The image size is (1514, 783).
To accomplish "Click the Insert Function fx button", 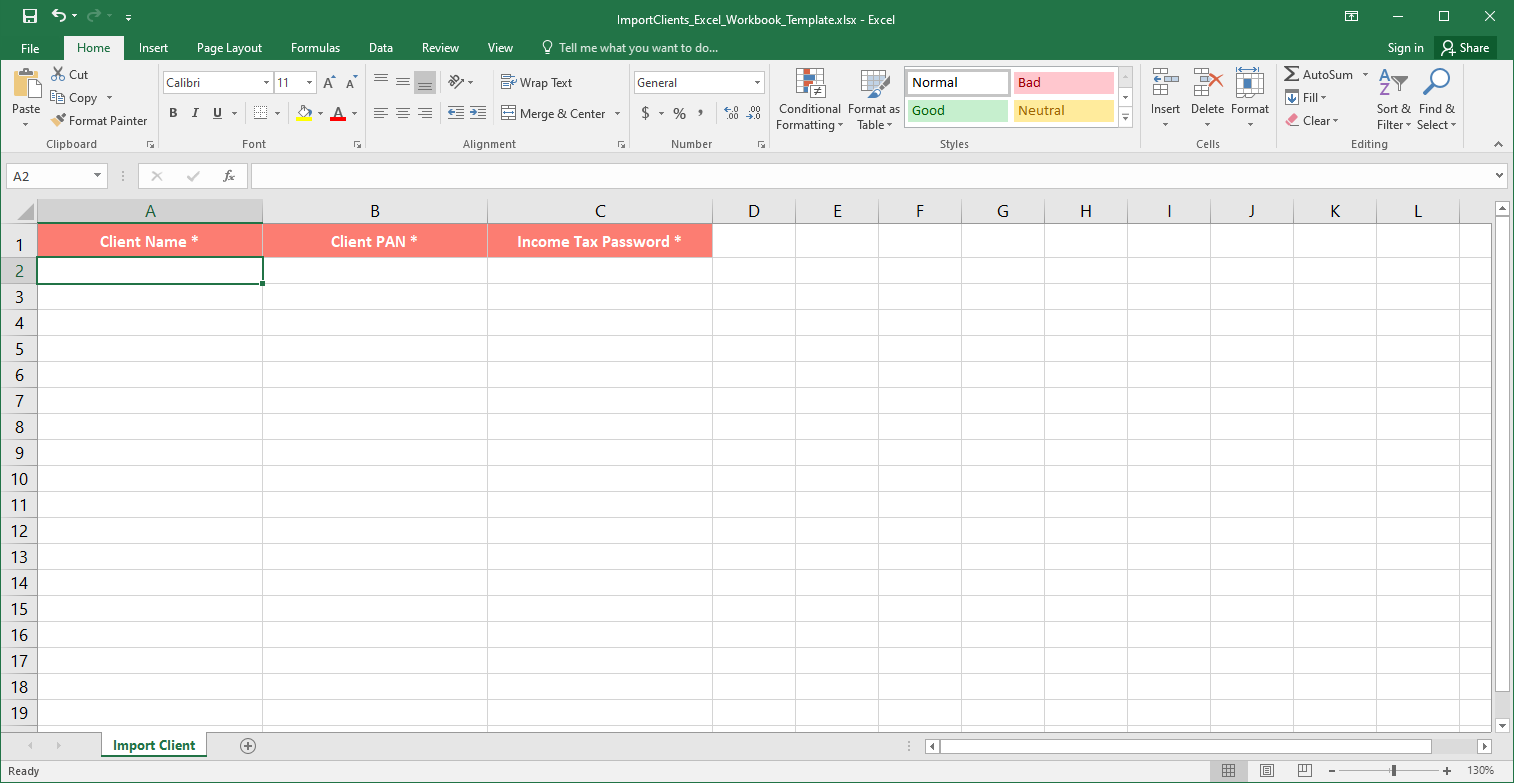I will pyautogui.click(x=229, y=176).
